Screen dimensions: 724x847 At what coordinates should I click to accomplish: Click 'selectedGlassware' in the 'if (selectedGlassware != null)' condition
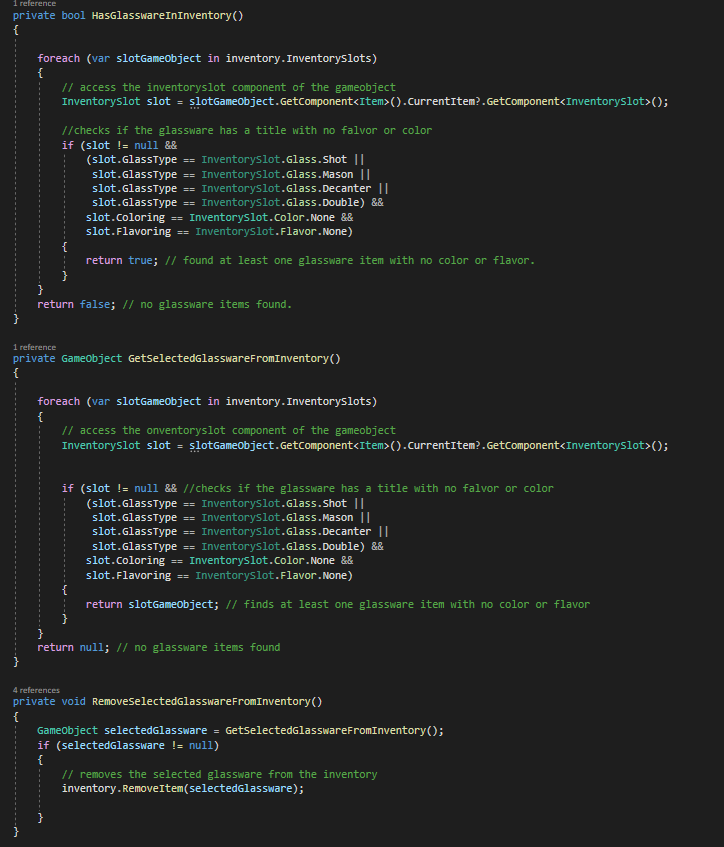(113, 745)
